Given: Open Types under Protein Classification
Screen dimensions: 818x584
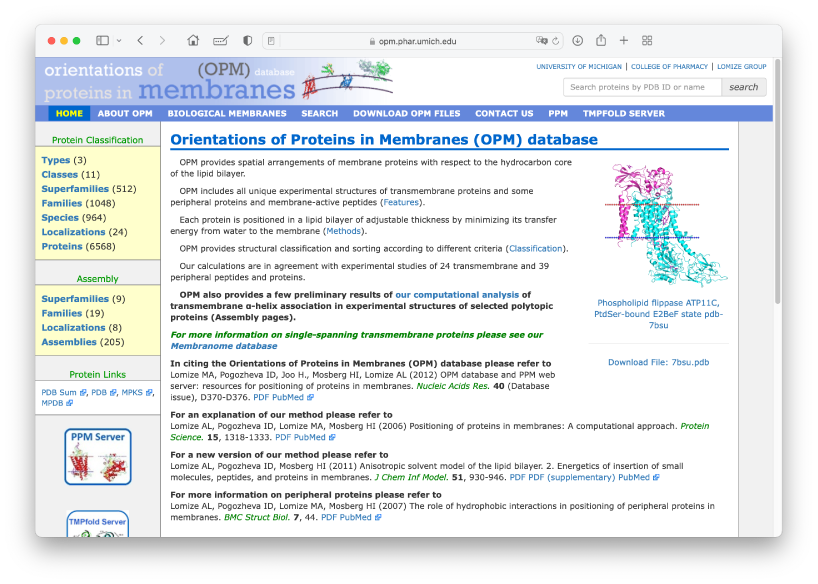Looking at the screenshot, I should (55, 160).
